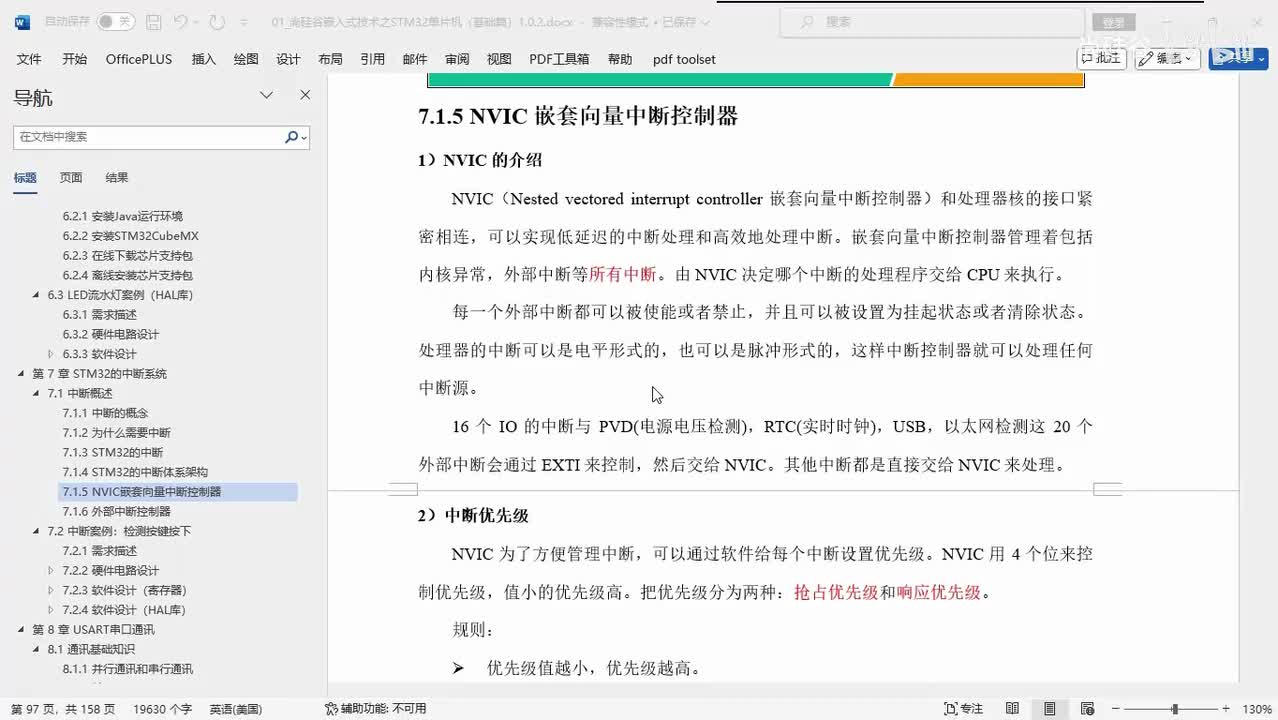
Task: Click the zoom in plus button
Action: tap(1228, 709)
